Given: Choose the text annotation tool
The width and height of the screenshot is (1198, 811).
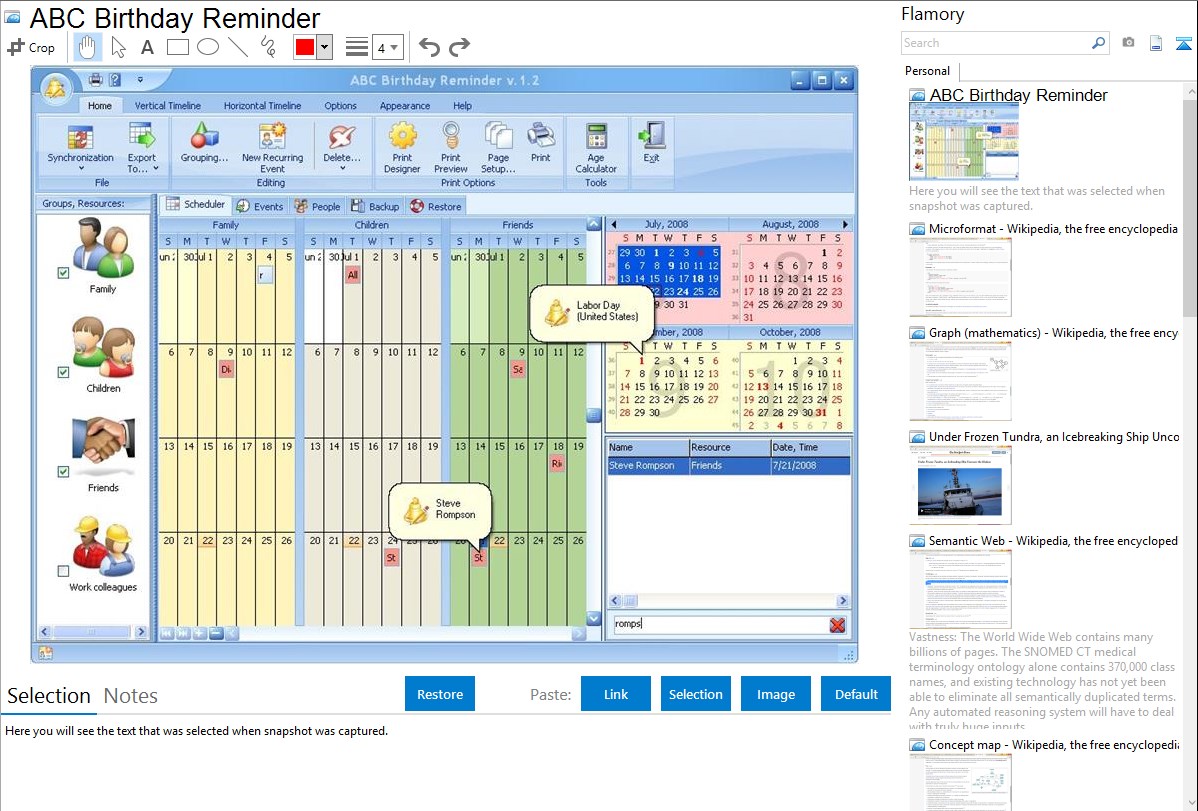Looking at the screenshot, I should (147, 47).
